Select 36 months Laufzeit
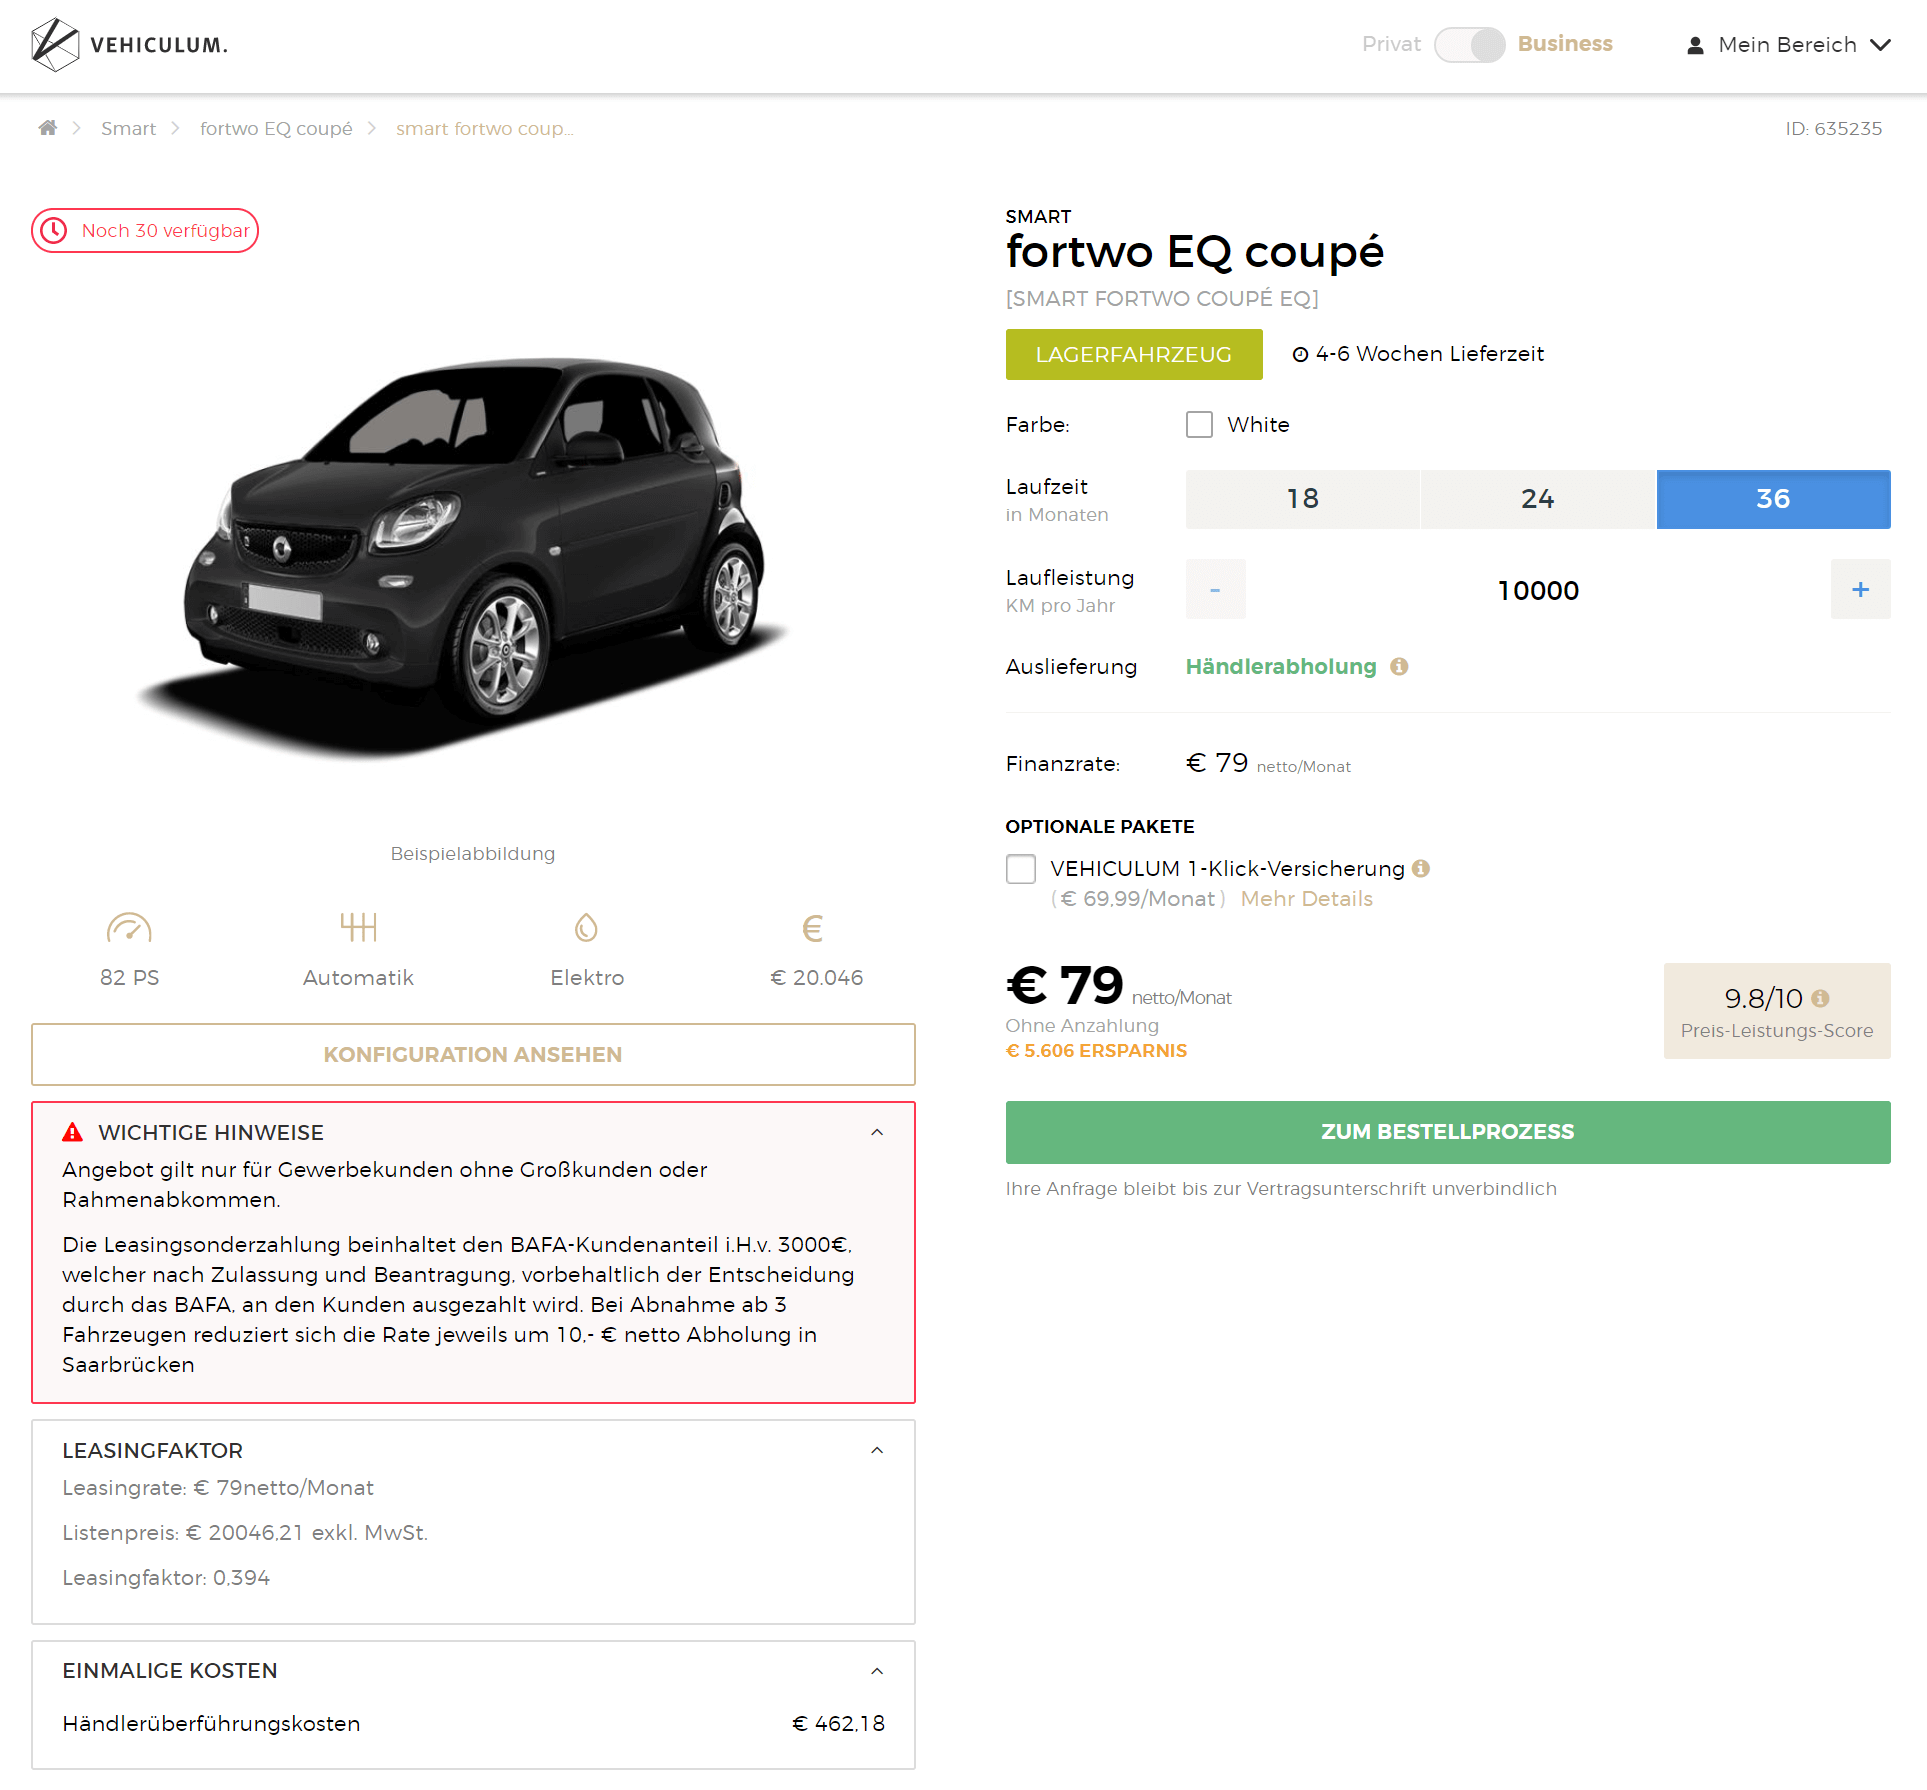This screenshot has height=1790, width=1927. click(1773, 499)
